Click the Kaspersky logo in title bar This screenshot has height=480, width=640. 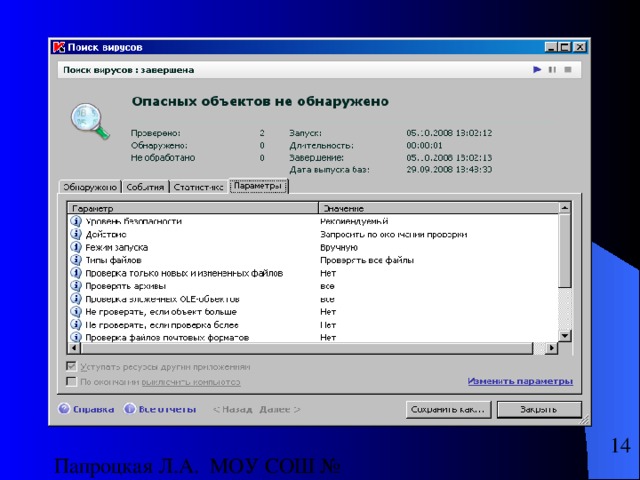(x=59, y=47)
